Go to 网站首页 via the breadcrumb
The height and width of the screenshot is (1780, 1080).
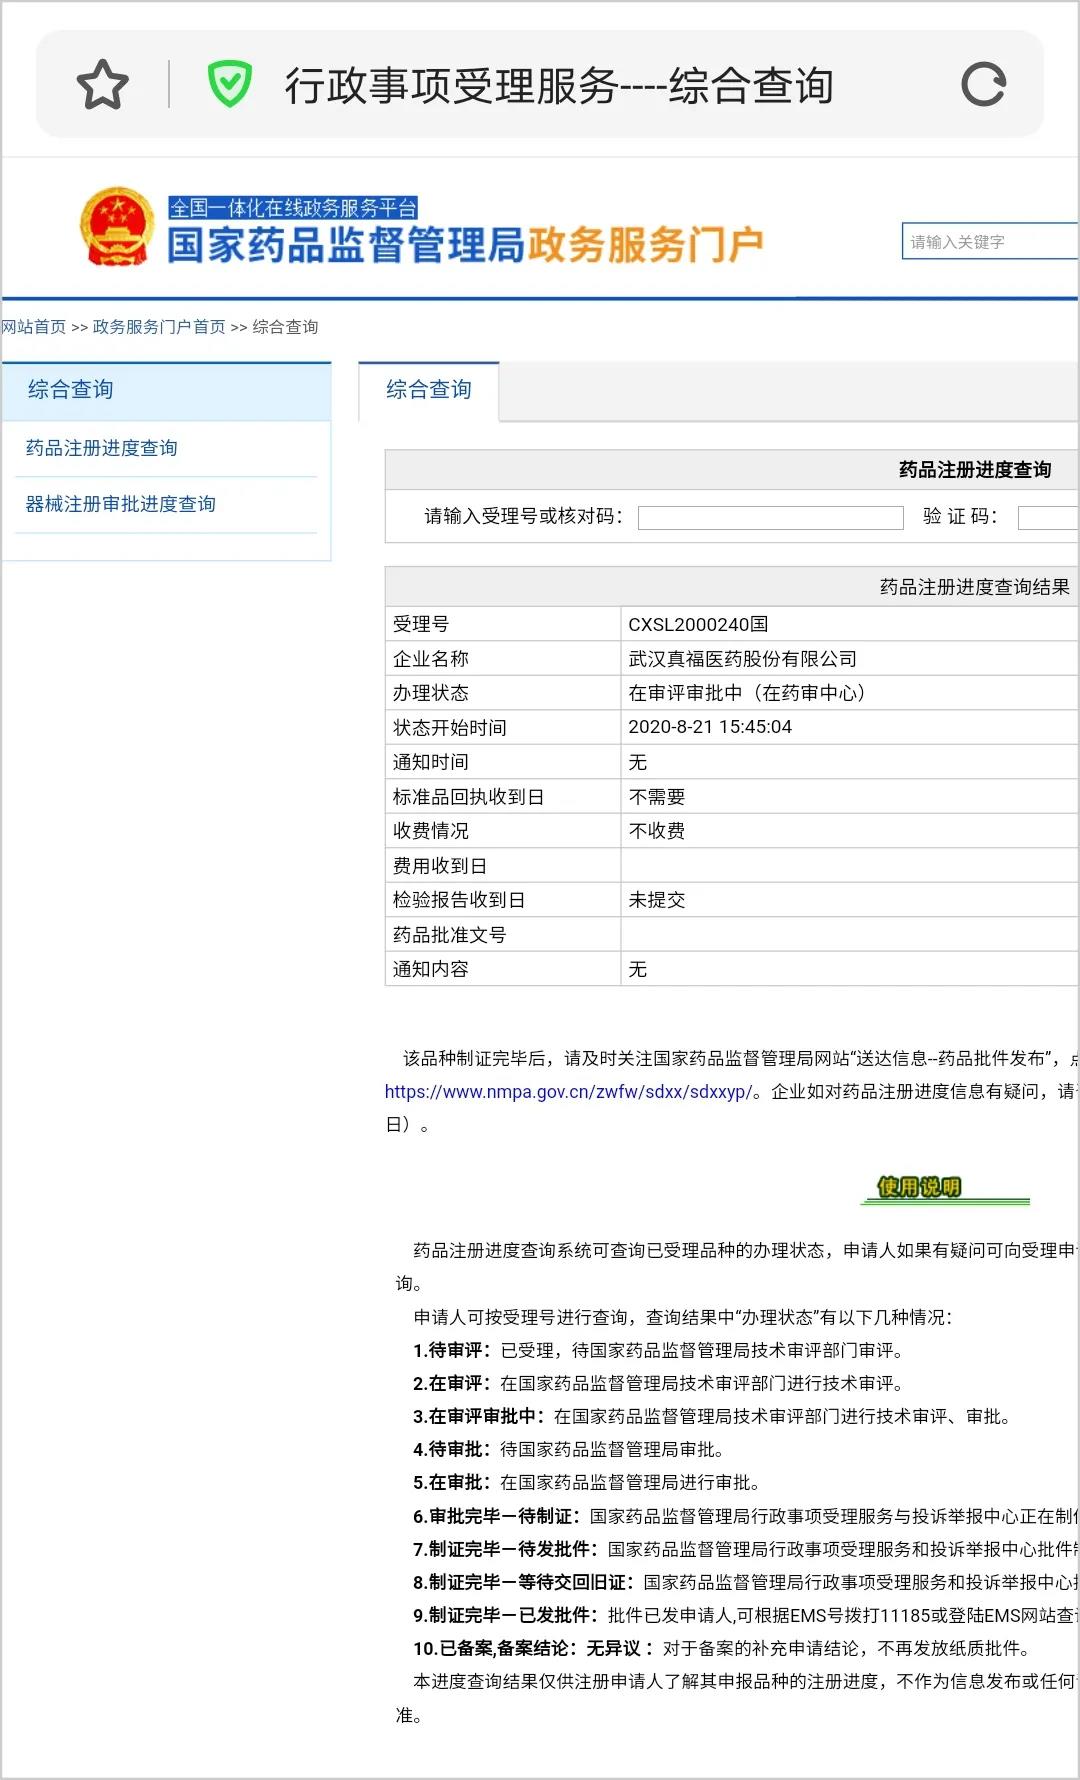34,327
